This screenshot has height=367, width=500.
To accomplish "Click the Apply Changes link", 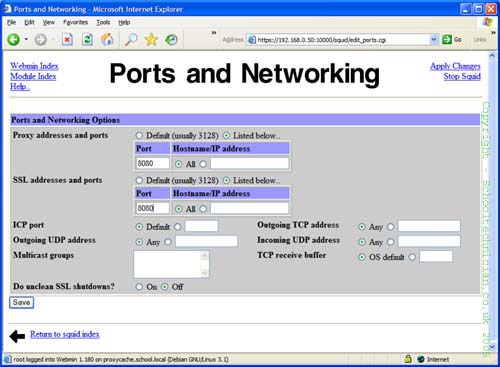I will [x=455, y=66].
